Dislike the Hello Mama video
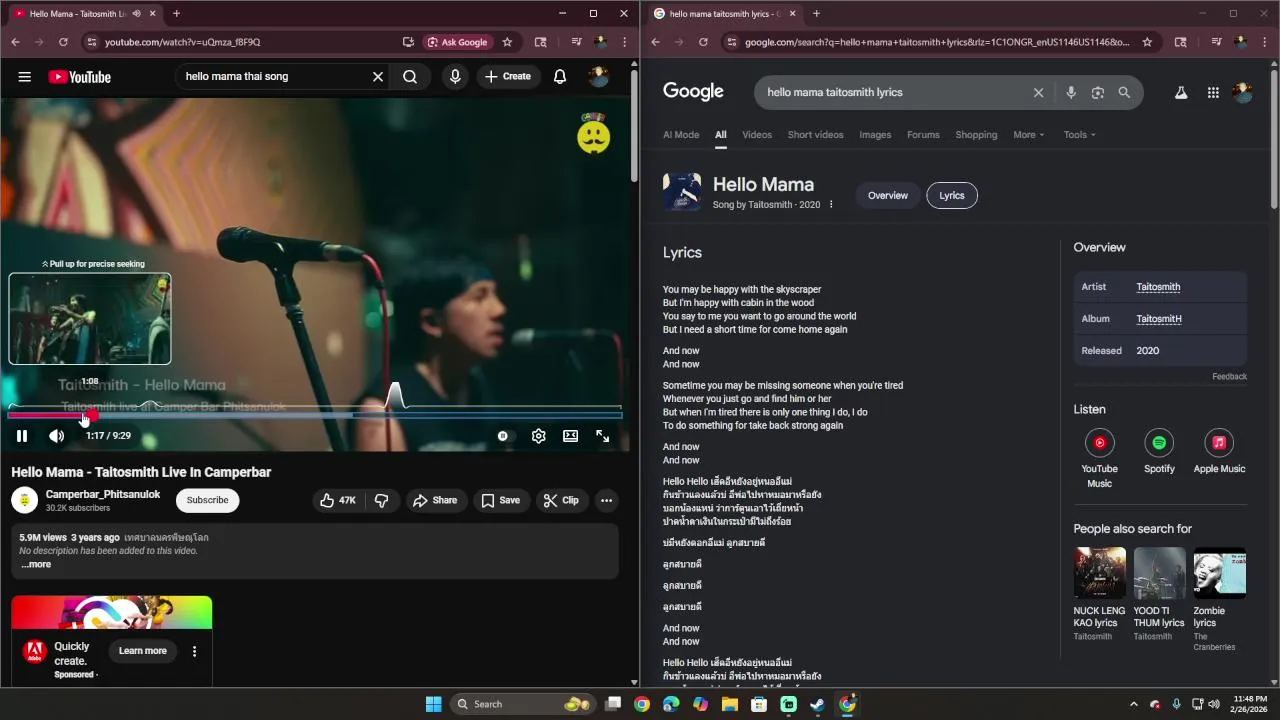 tap(381, 500)
